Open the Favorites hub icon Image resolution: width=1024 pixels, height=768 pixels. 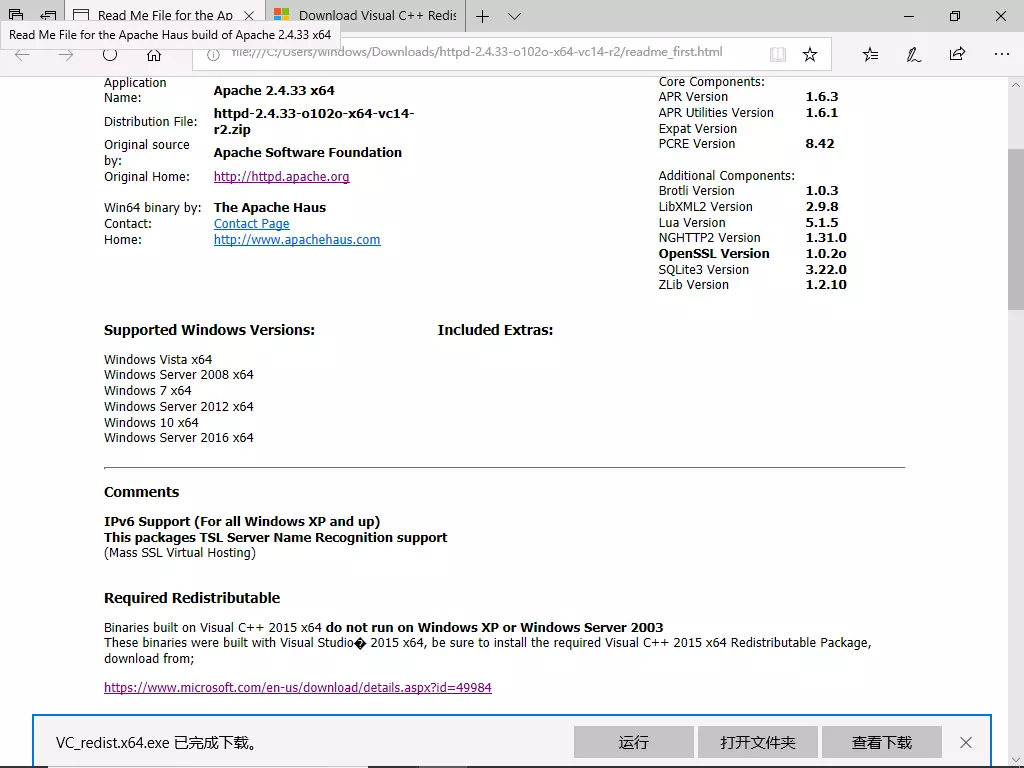[870, 54]
